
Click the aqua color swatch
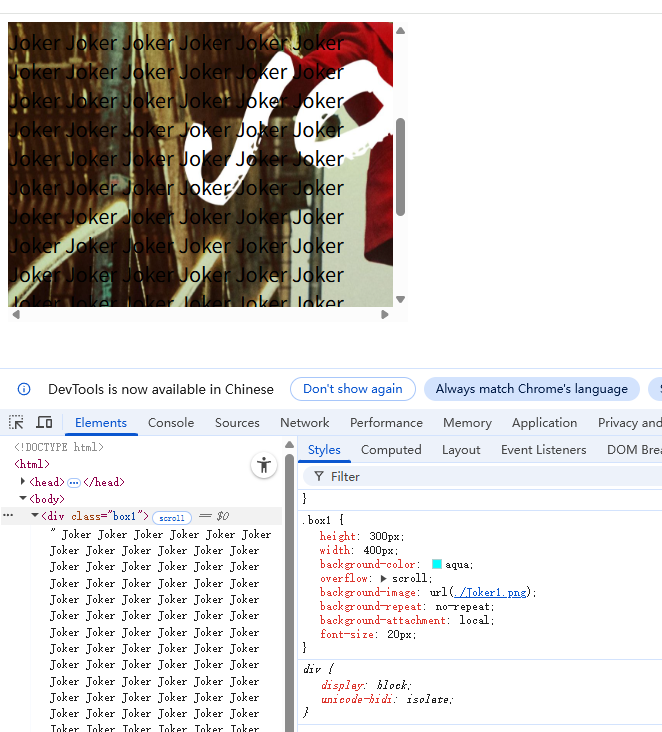(x=437, y=564)
